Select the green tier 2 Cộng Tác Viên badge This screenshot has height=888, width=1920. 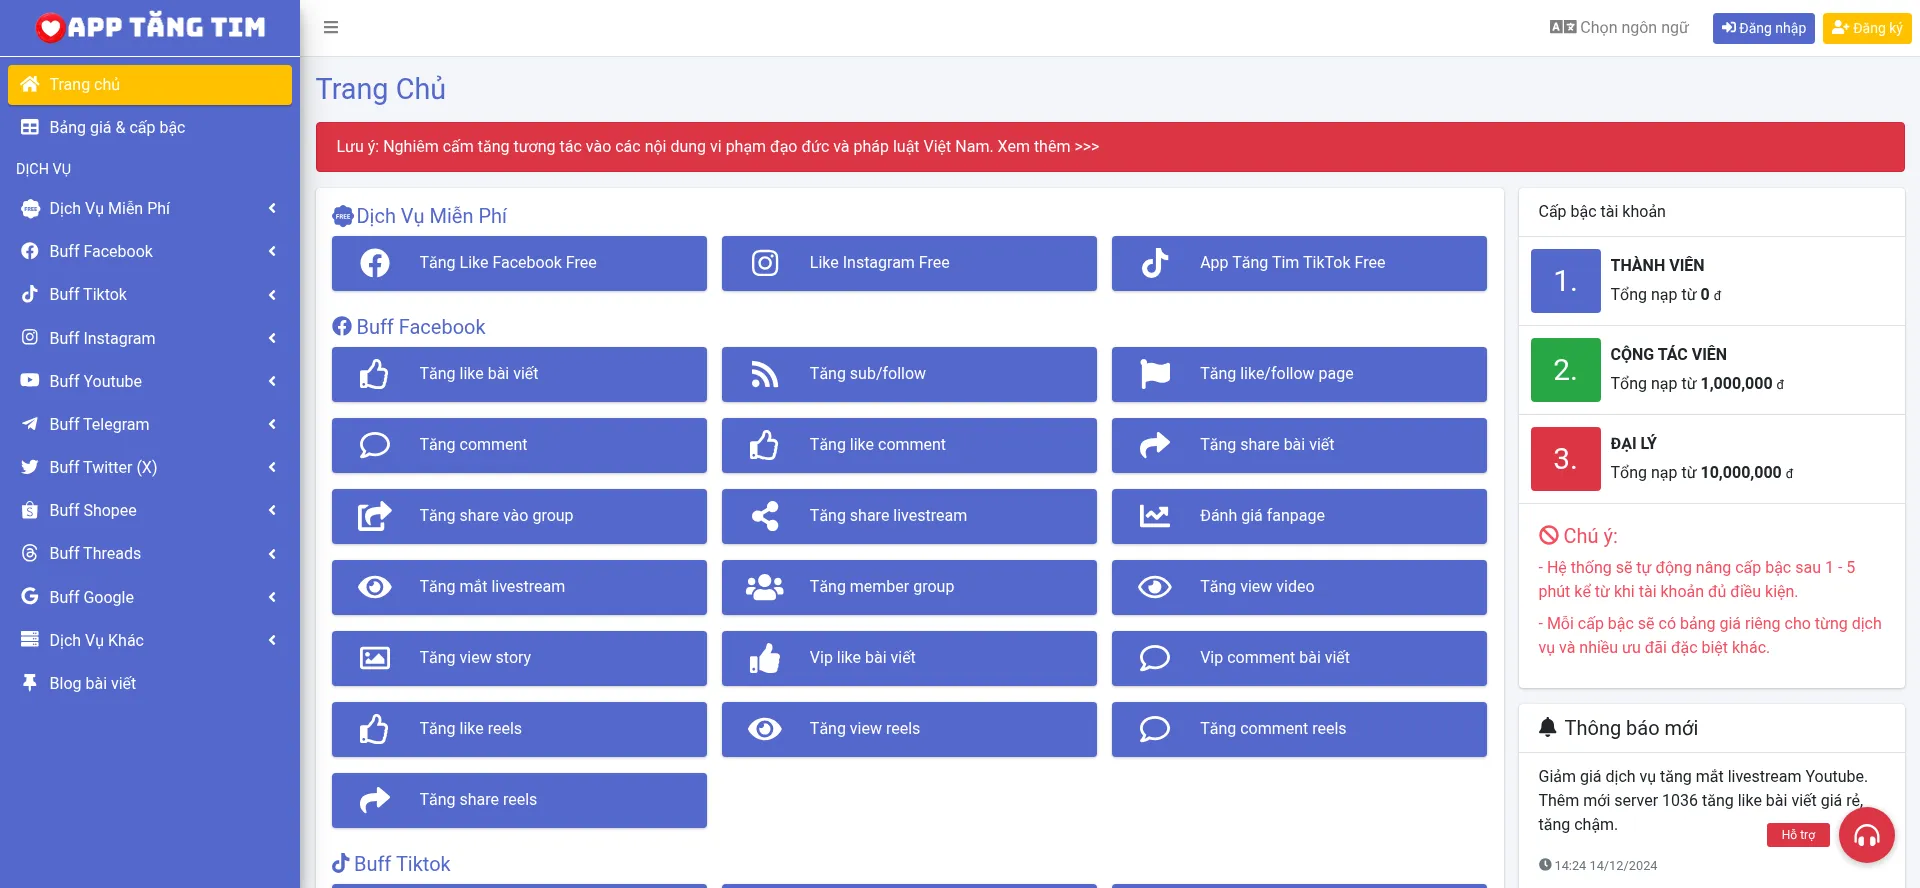(x=1565, y=370)
